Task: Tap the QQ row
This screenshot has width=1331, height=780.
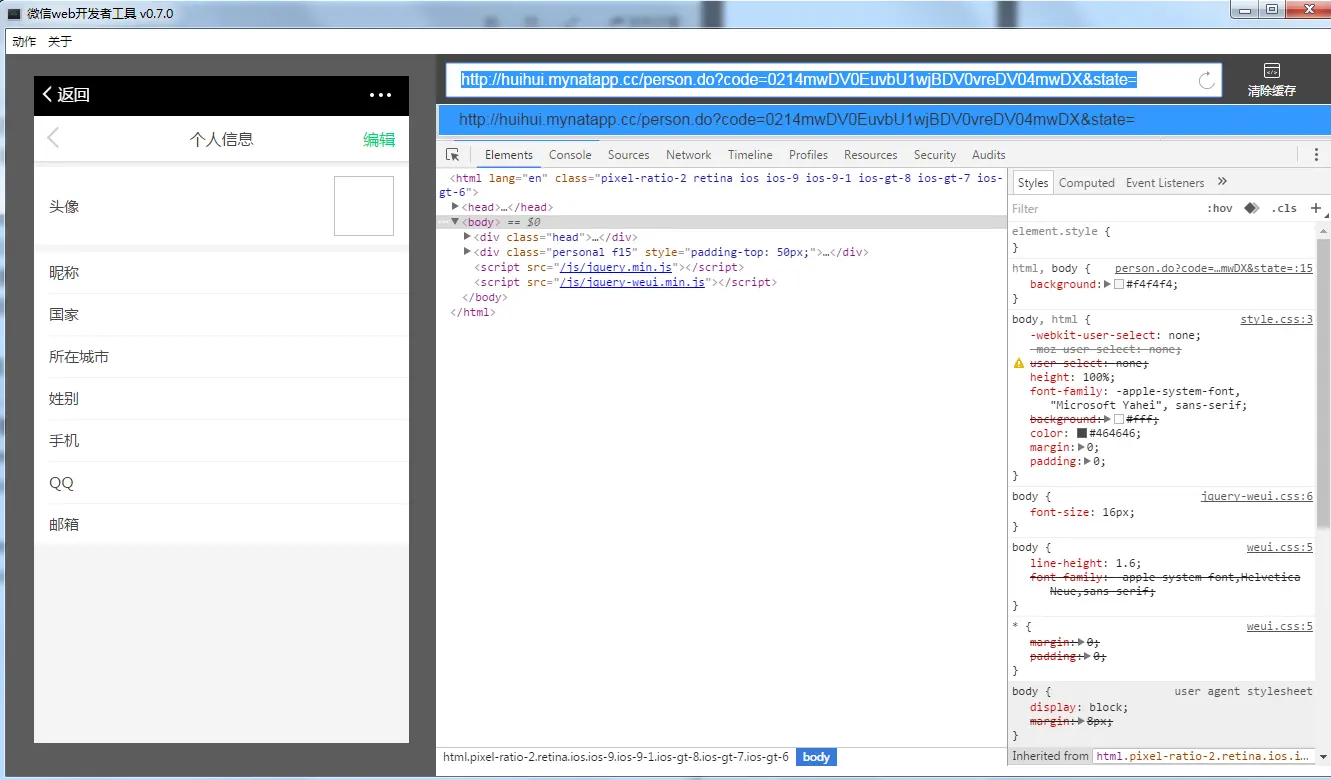Action: point(221,482)
